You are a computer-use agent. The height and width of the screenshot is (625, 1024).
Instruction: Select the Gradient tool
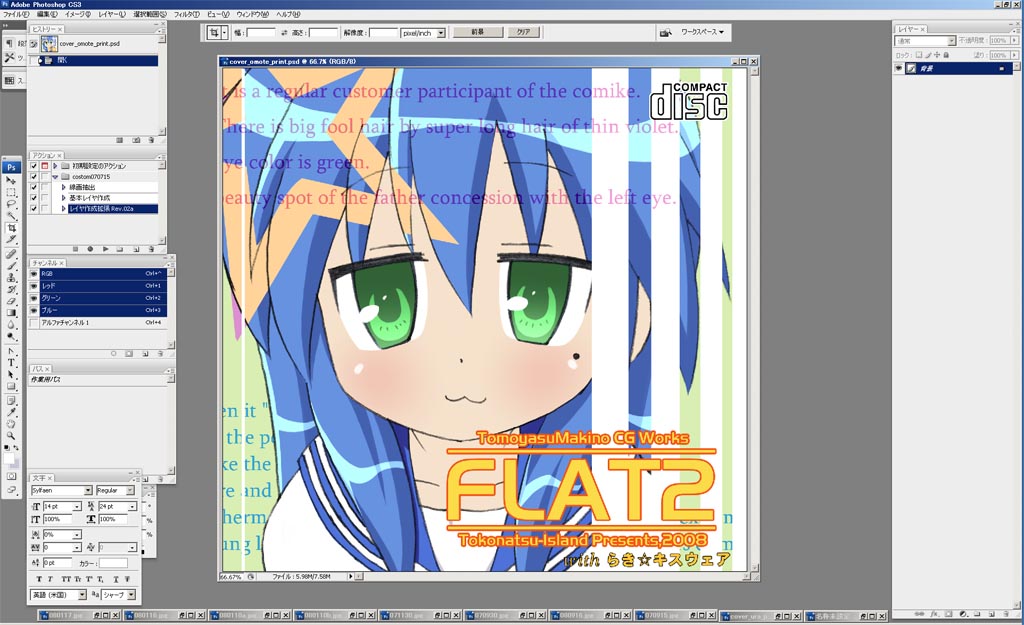(11, 313)
